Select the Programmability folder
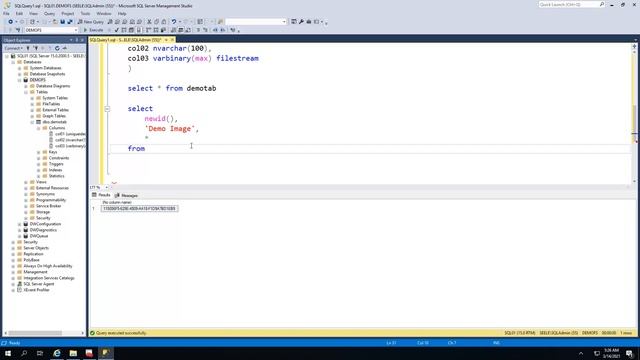Image resolution: width=640 pixels, height=360 pixels. [51, 200]
